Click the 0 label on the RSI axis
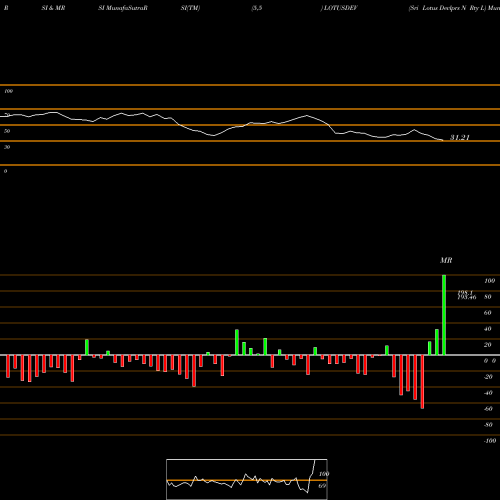Image resolution: width=500 pixels, height=500 pixels. pyautogui.click(x=6, y=171)
